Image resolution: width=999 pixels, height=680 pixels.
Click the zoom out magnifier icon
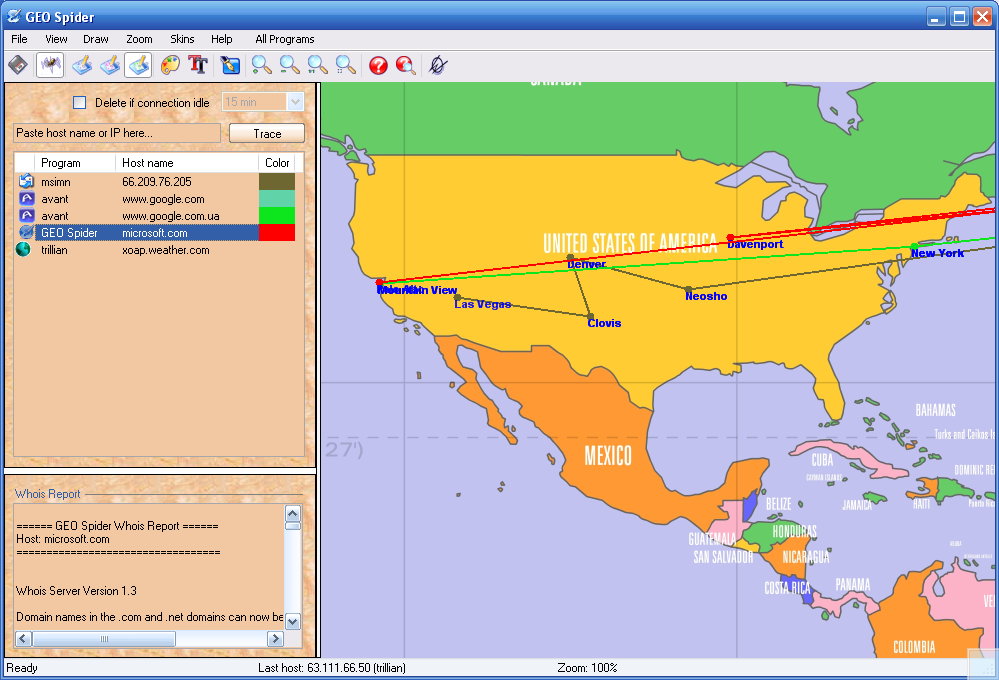tap(289, 65)
